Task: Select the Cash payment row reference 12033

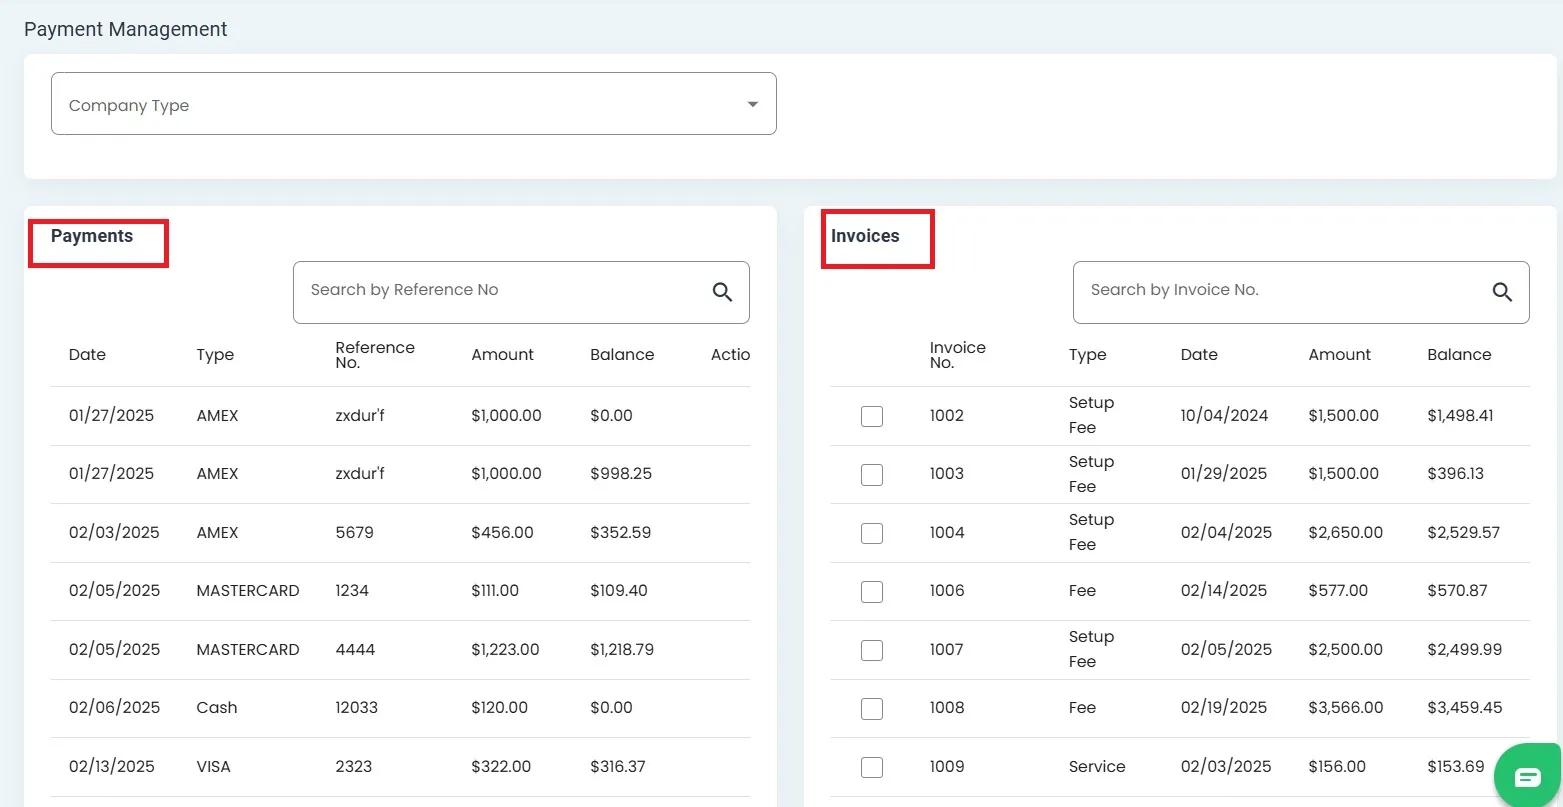Action: click(356, 708)
